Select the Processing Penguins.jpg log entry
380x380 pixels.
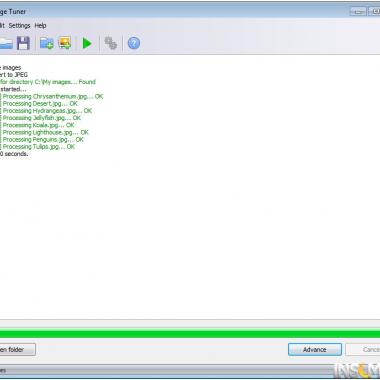(42, 140)
